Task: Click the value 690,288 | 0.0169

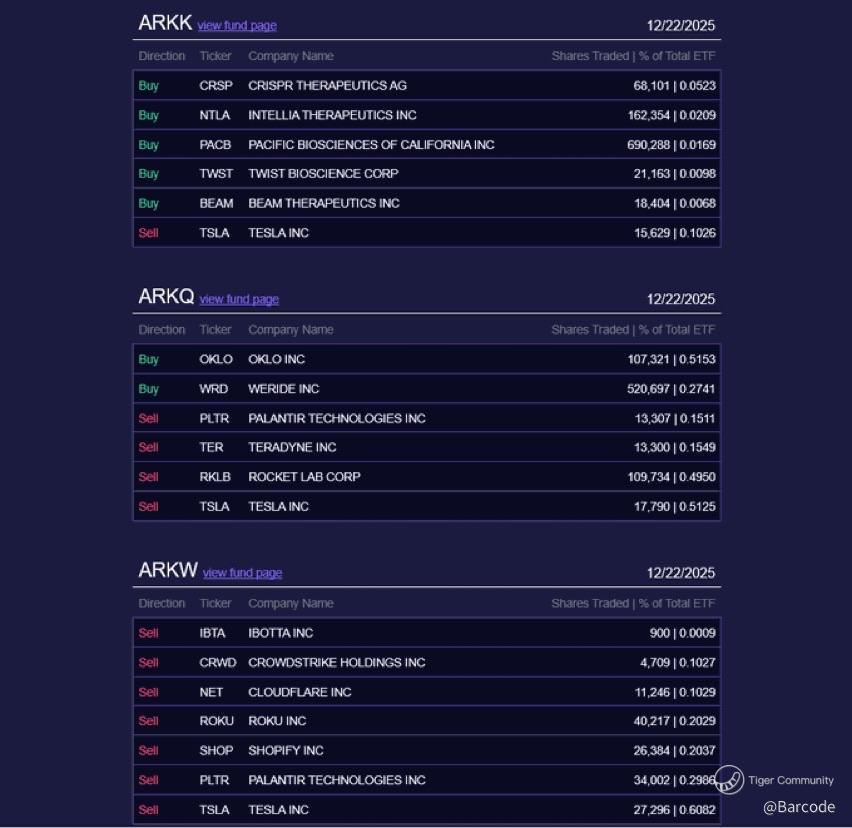Action: coord(672,145)
